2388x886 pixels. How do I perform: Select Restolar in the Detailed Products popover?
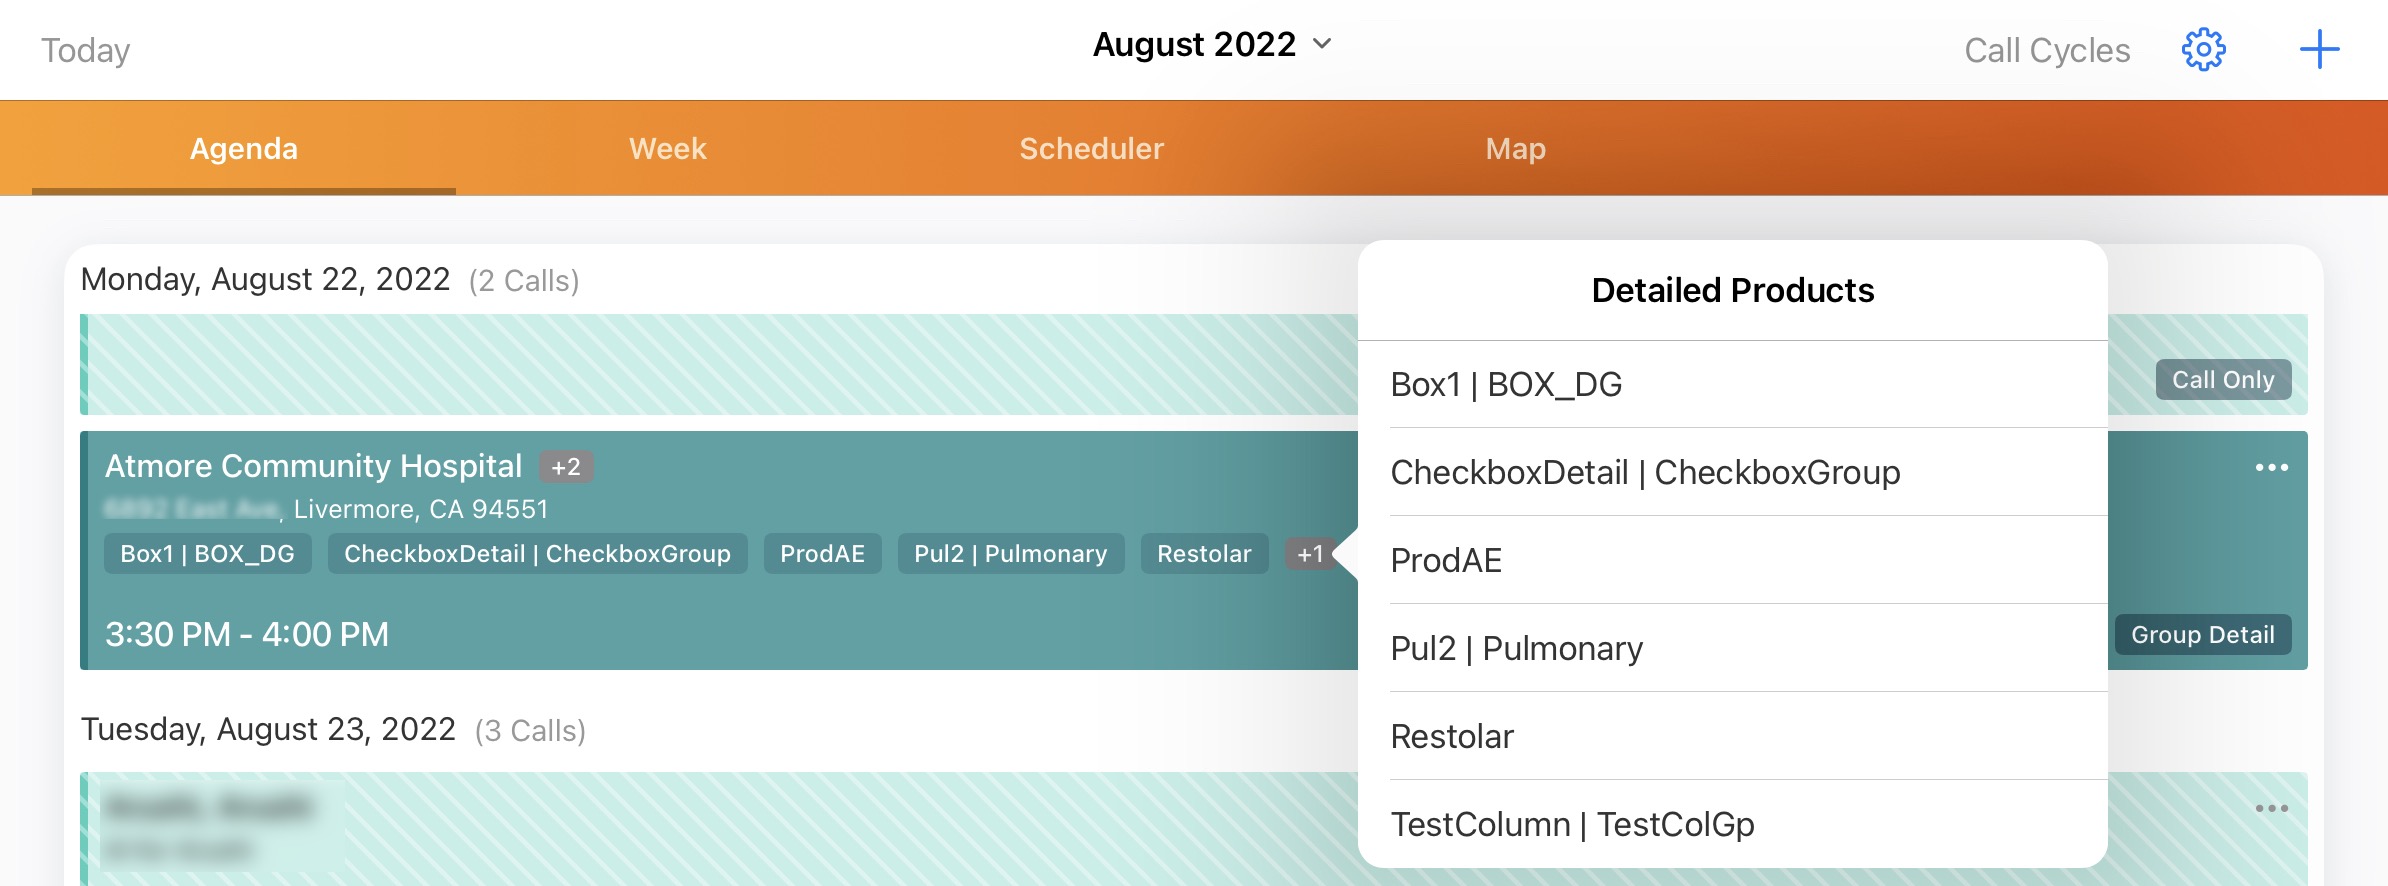(x=1452, y=737)
